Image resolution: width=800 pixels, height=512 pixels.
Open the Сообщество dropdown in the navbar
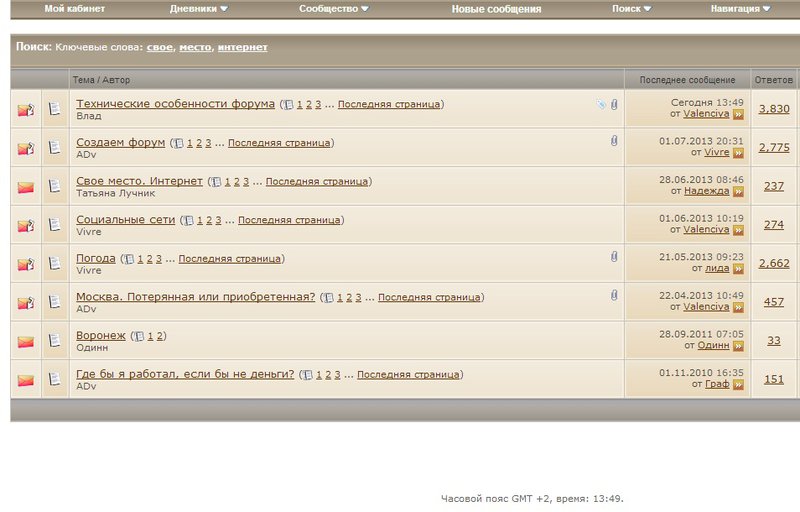334,9
